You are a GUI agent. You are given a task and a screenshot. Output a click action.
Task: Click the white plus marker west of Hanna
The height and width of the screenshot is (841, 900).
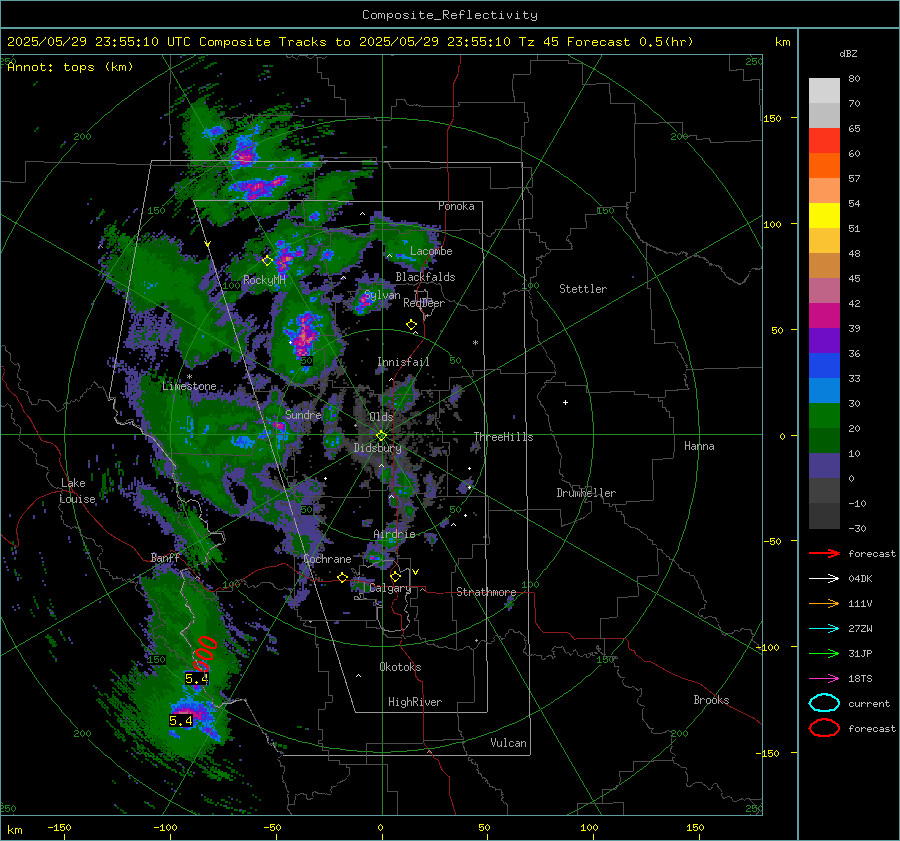[565, 402]
